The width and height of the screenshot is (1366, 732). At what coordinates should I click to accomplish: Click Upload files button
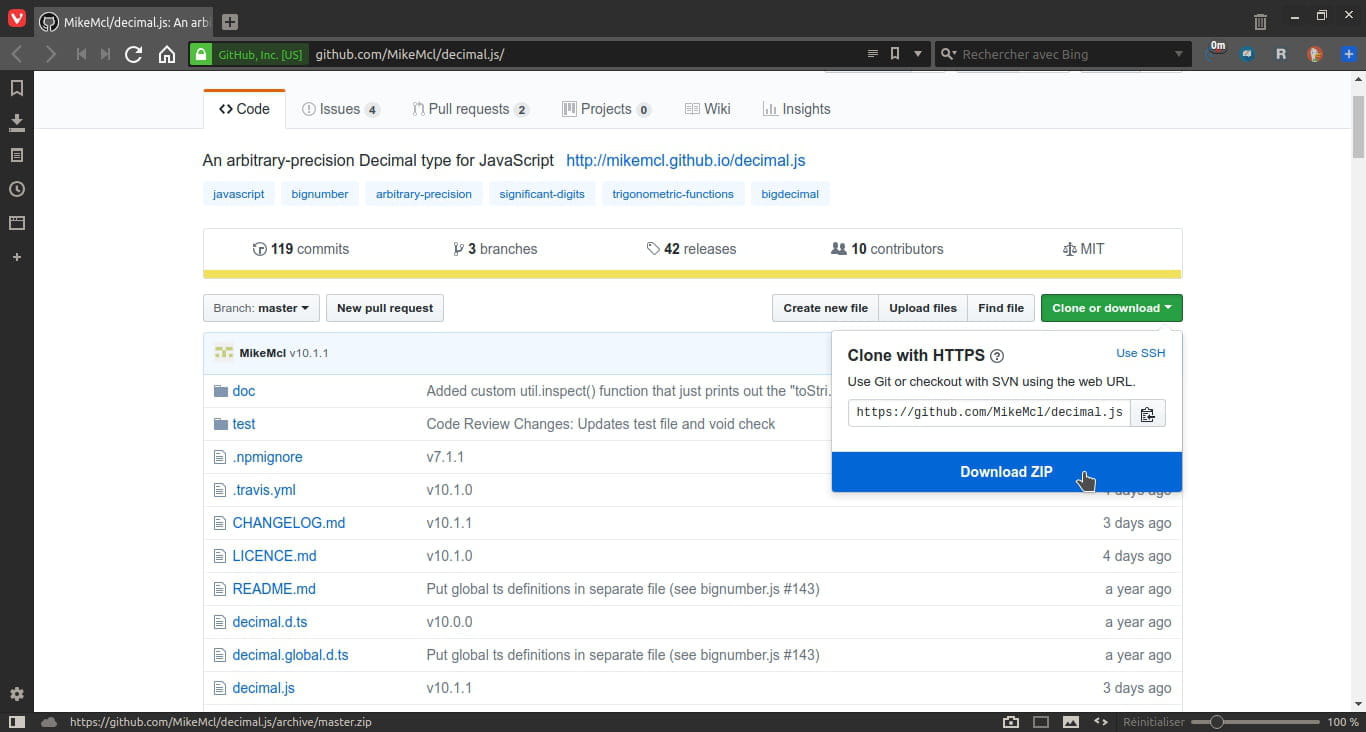pyautogui.click(x=923, y=308)
